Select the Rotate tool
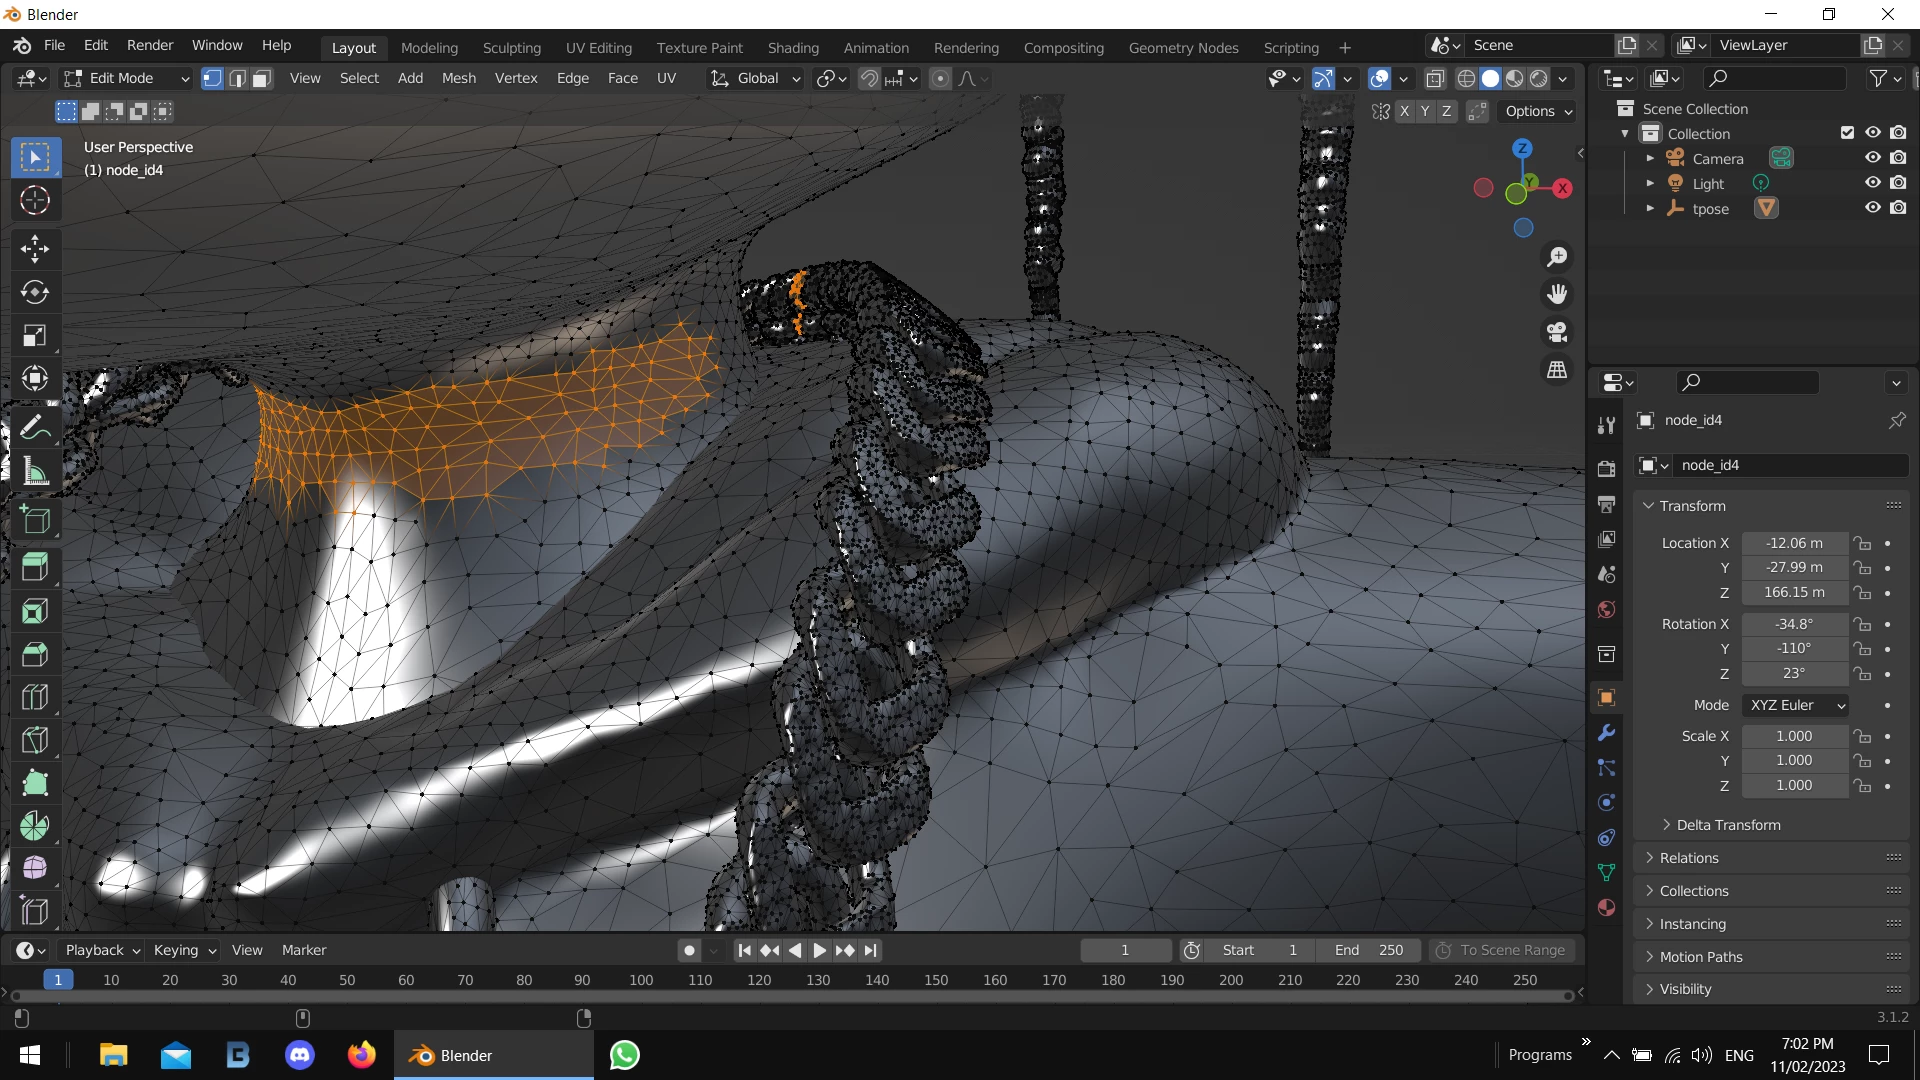Viewport: 1920px width, 1080px height. (x=35, y=292)
